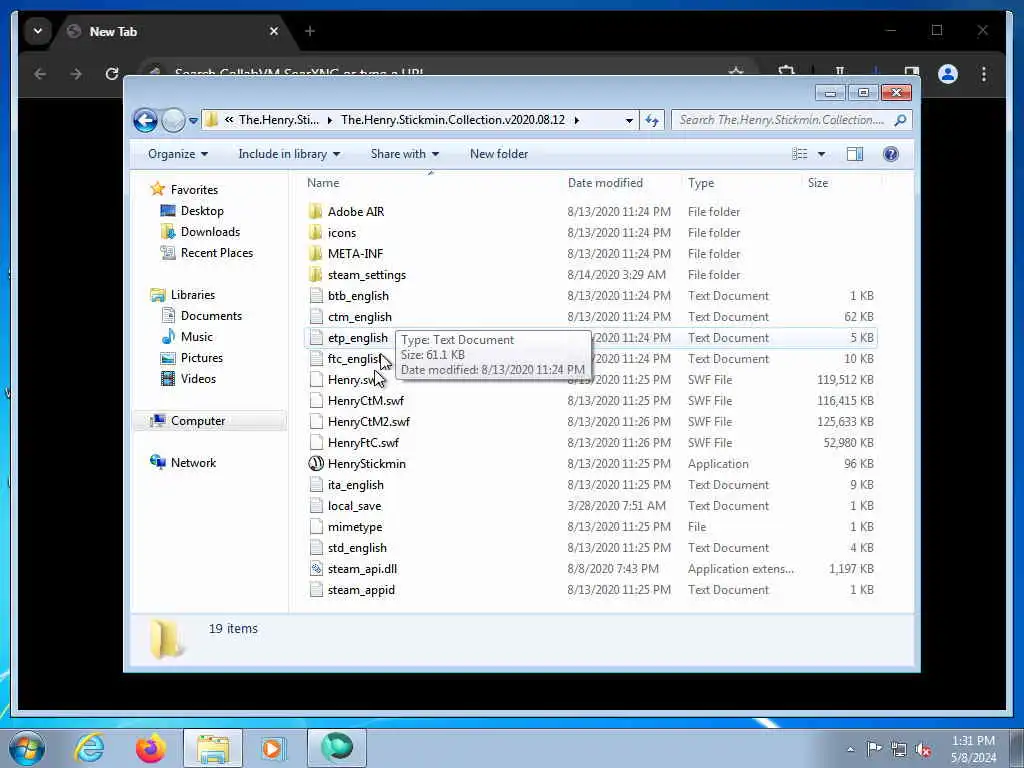Open Pictures library in navigation pane

[x=202, y=358]
